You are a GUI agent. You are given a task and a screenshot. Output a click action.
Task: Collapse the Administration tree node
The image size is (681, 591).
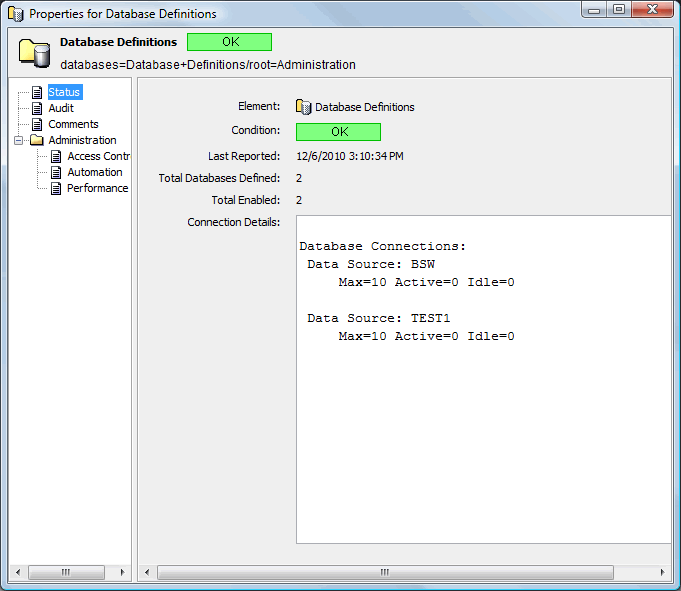(18, 140)
